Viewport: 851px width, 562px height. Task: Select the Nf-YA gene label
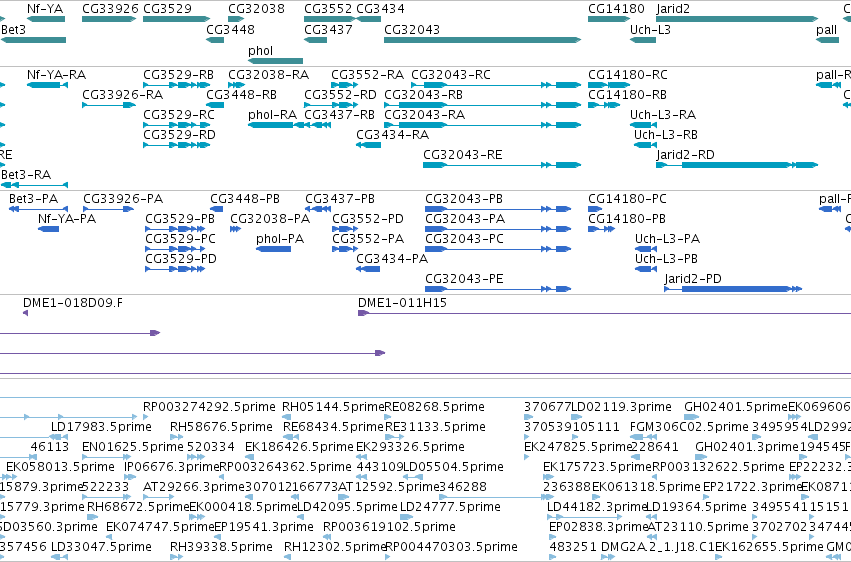tap(45, 9)
